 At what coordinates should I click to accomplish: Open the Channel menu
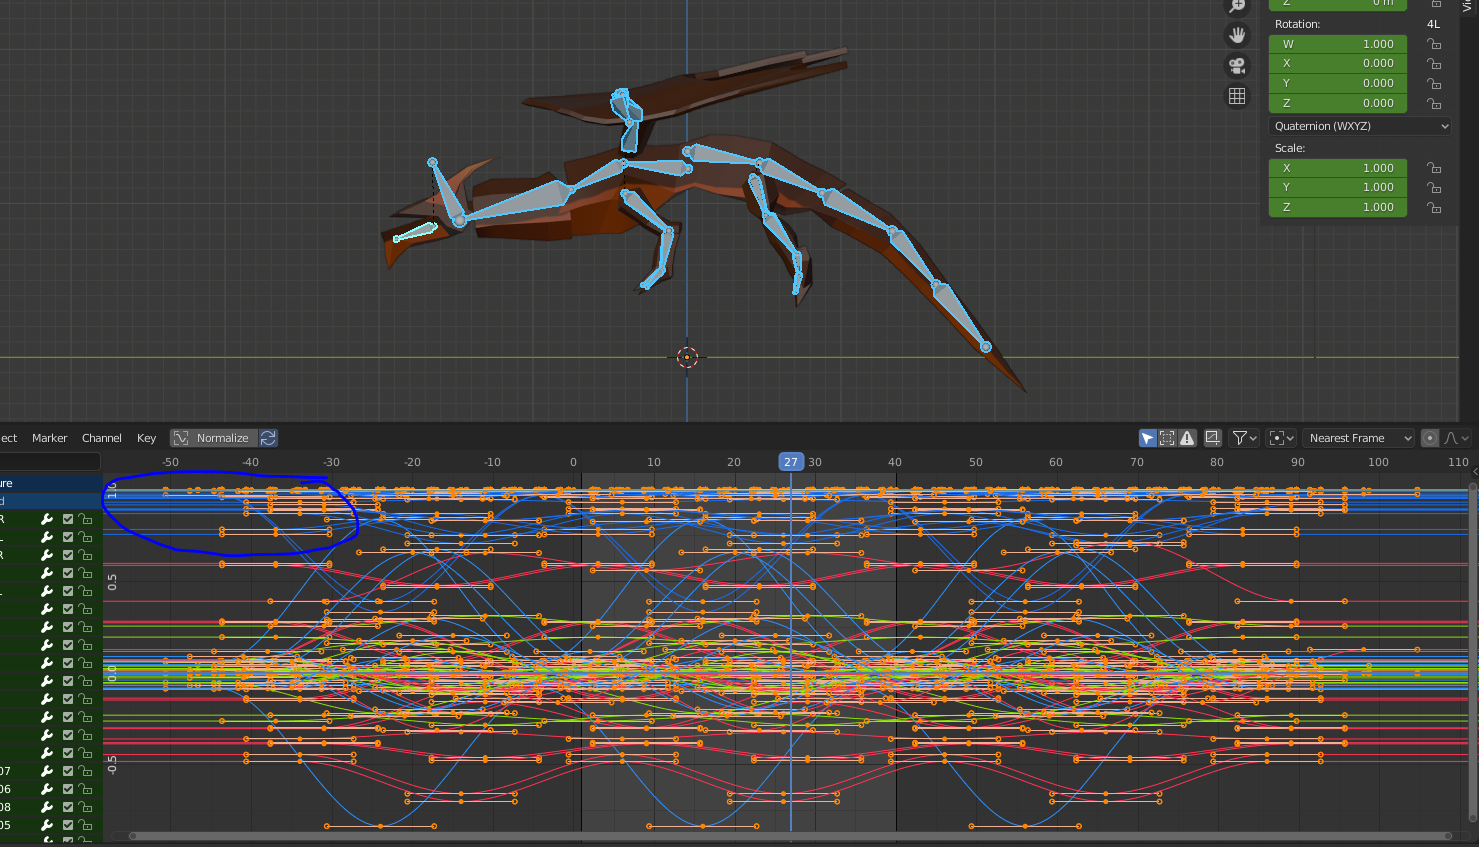tap(102, 438)
